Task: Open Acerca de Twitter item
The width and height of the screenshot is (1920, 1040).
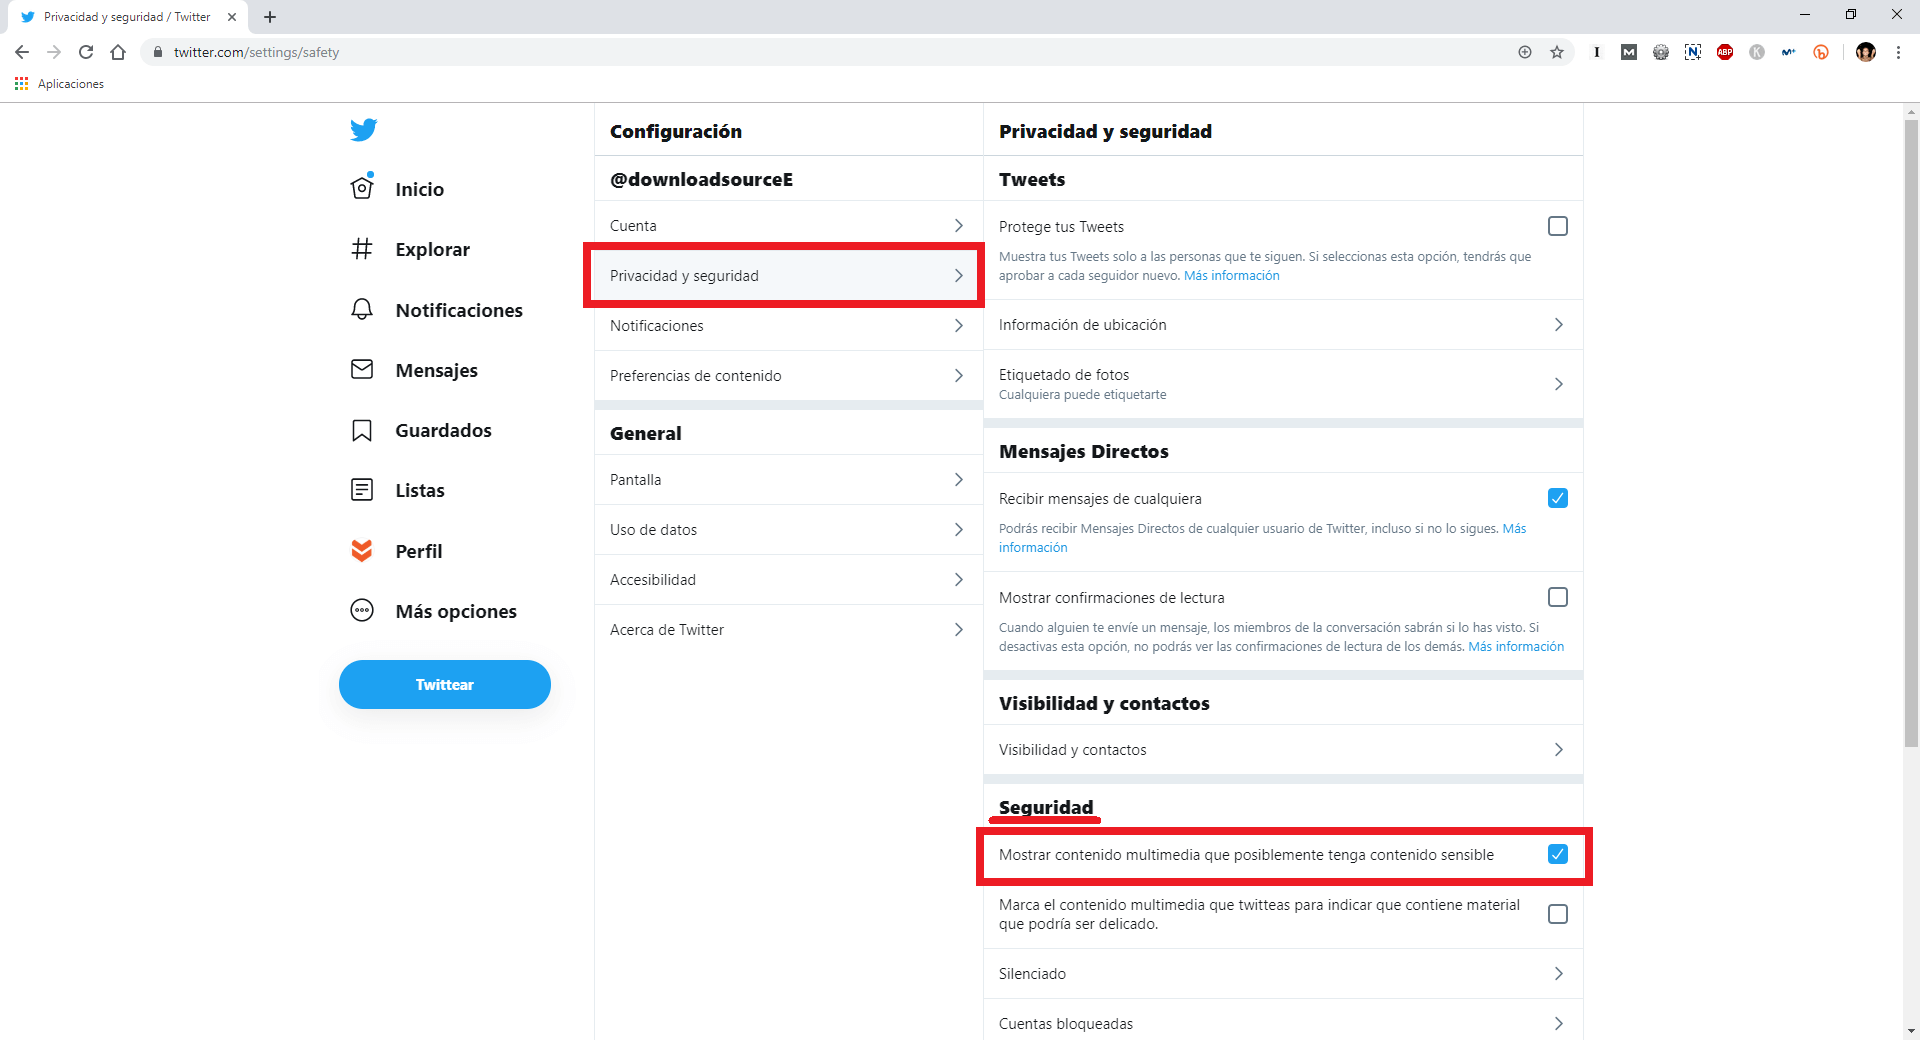Action: coord(788,630)
